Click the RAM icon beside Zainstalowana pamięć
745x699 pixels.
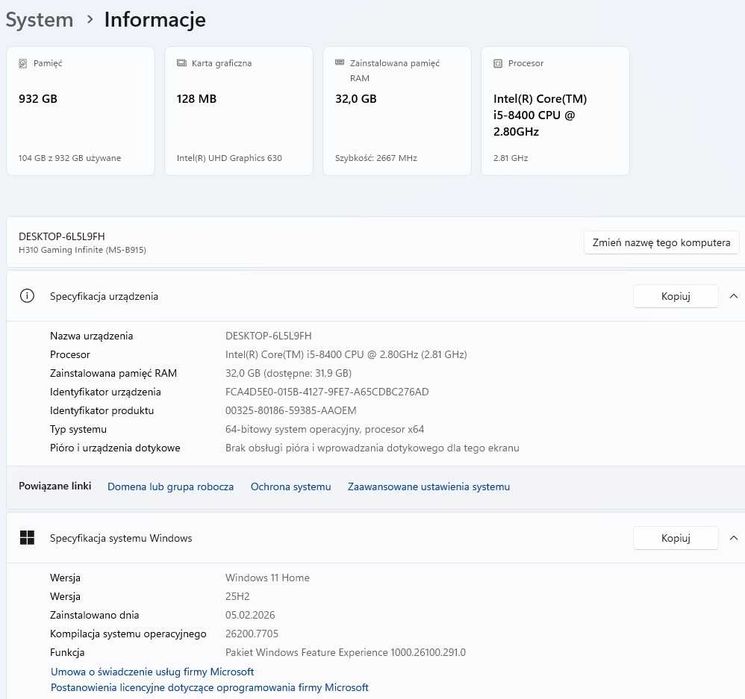340,62
